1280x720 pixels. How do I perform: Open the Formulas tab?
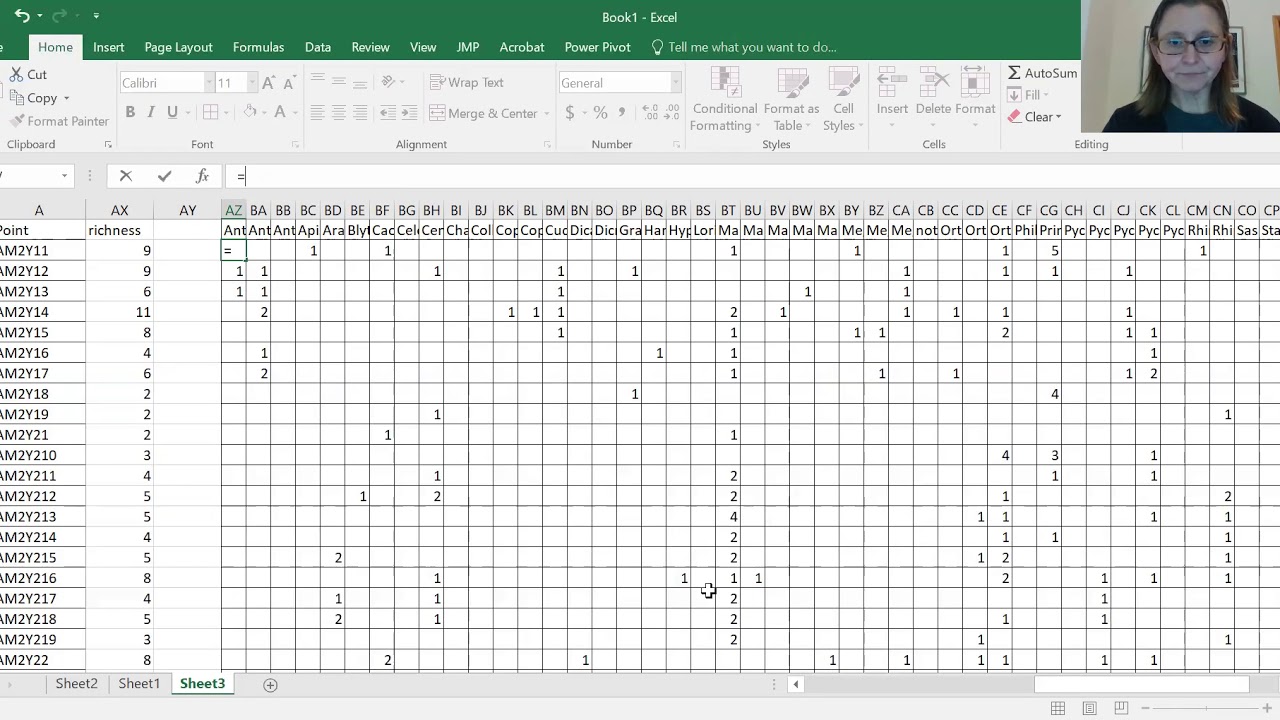[258, 47]
